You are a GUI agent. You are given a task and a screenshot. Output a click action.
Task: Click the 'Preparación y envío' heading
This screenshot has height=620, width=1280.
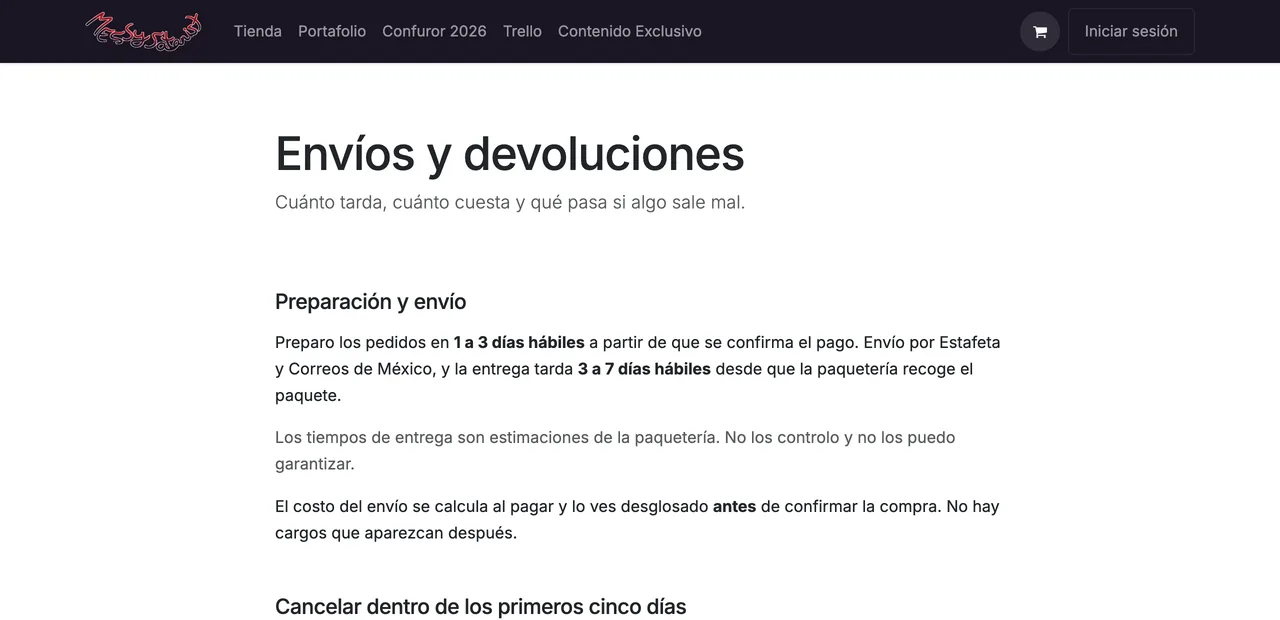click(371, 301)
